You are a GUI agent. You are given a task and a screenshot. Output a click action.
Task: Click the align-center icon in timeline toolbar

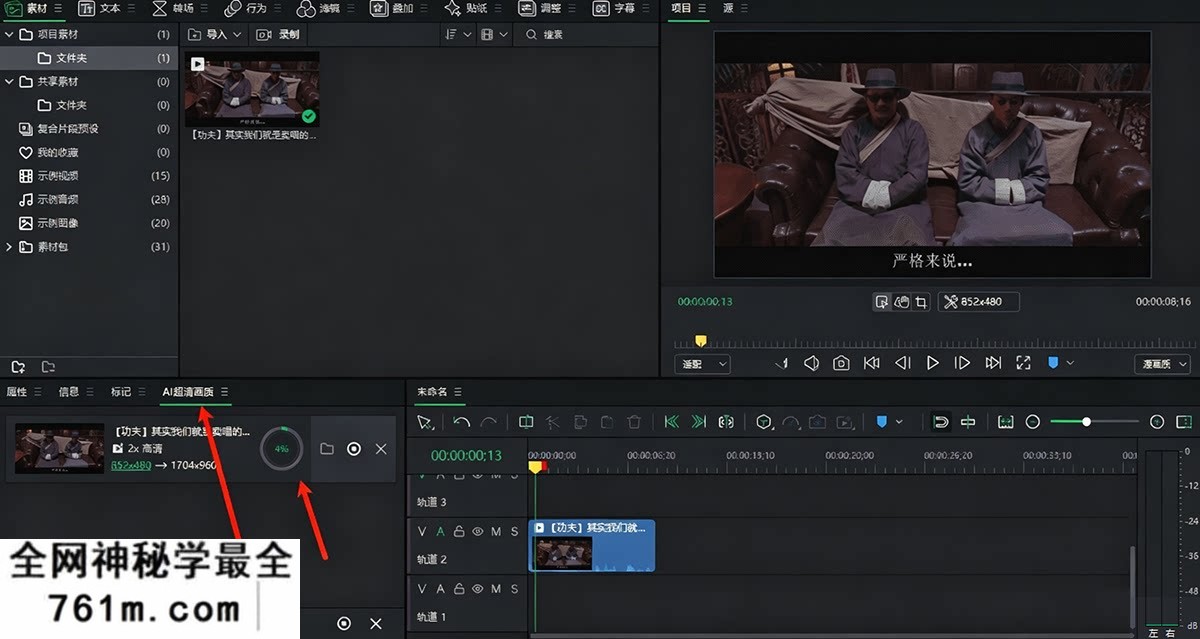(x=968, y=422)
